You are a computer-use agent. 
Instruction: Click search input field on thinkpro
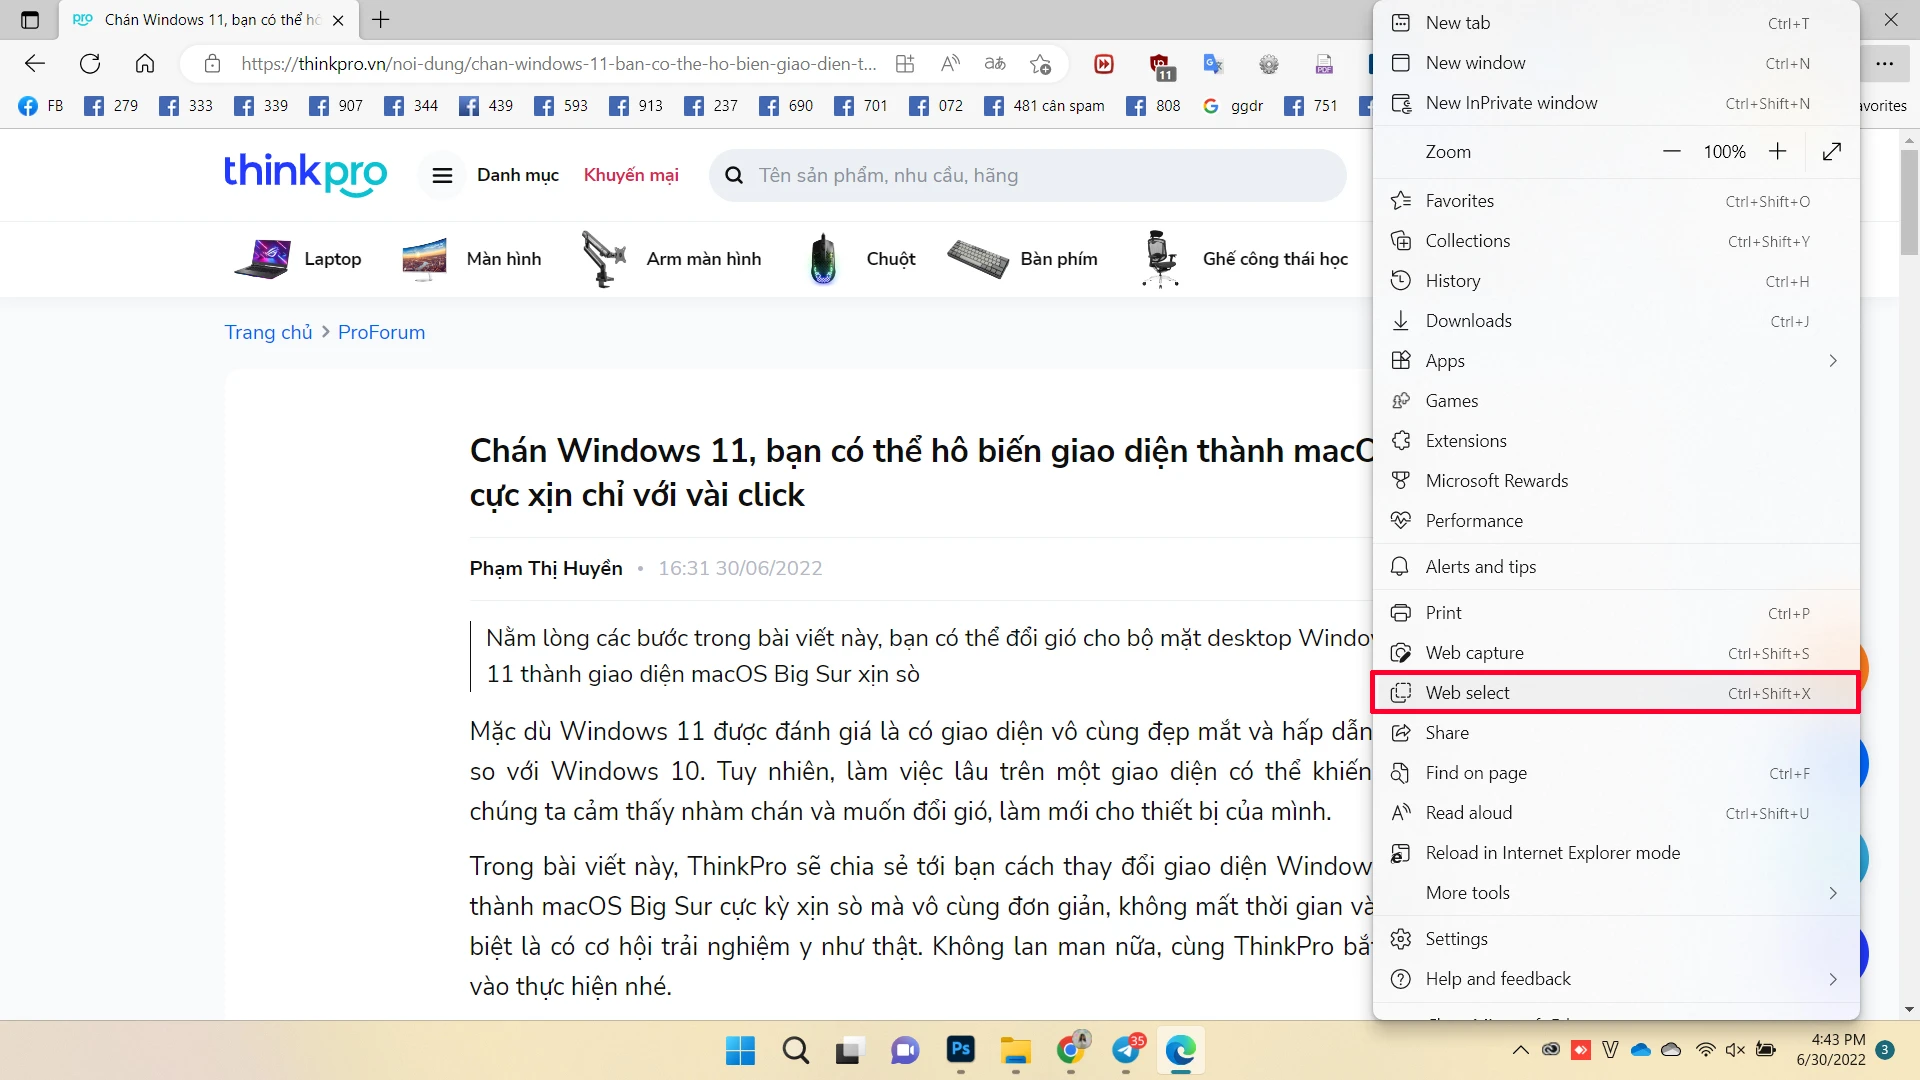(x=1034, y=174)
